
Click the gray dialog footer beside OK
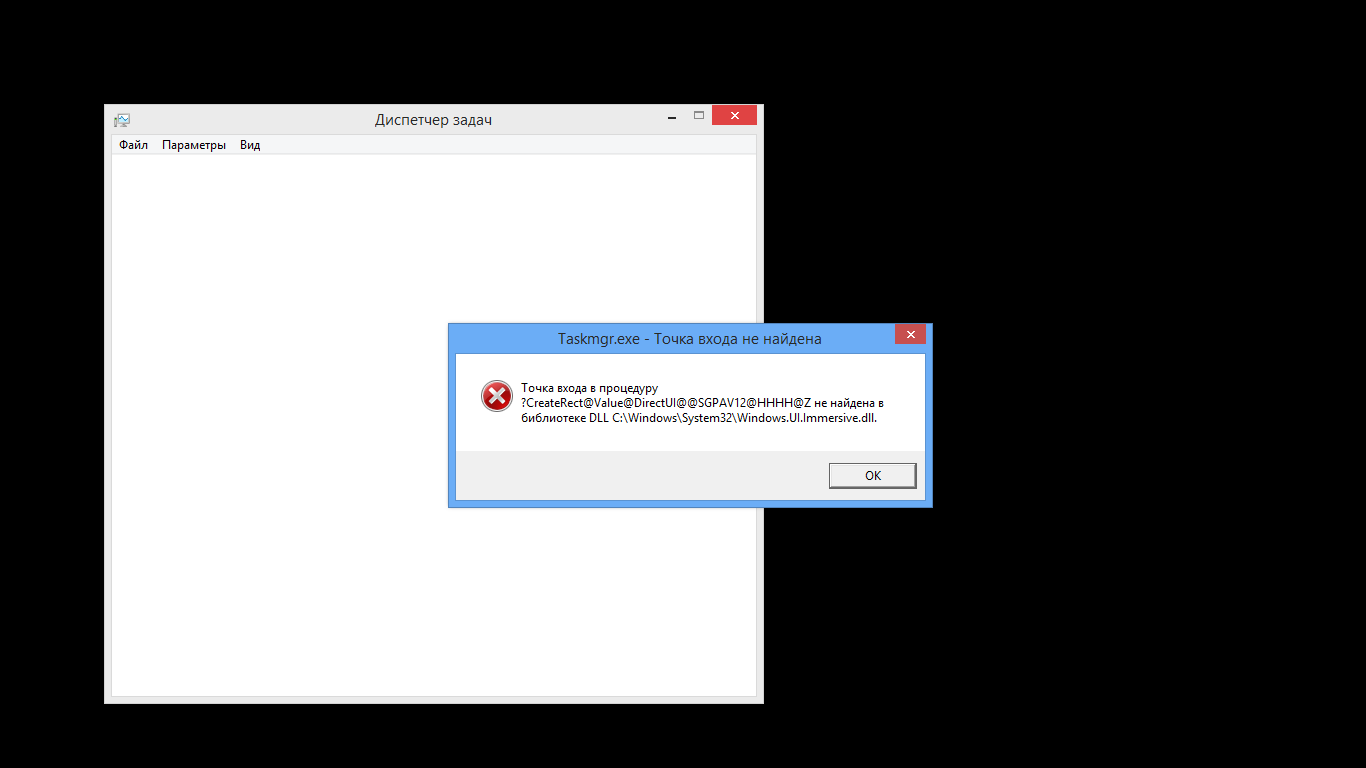coord(640,476)
